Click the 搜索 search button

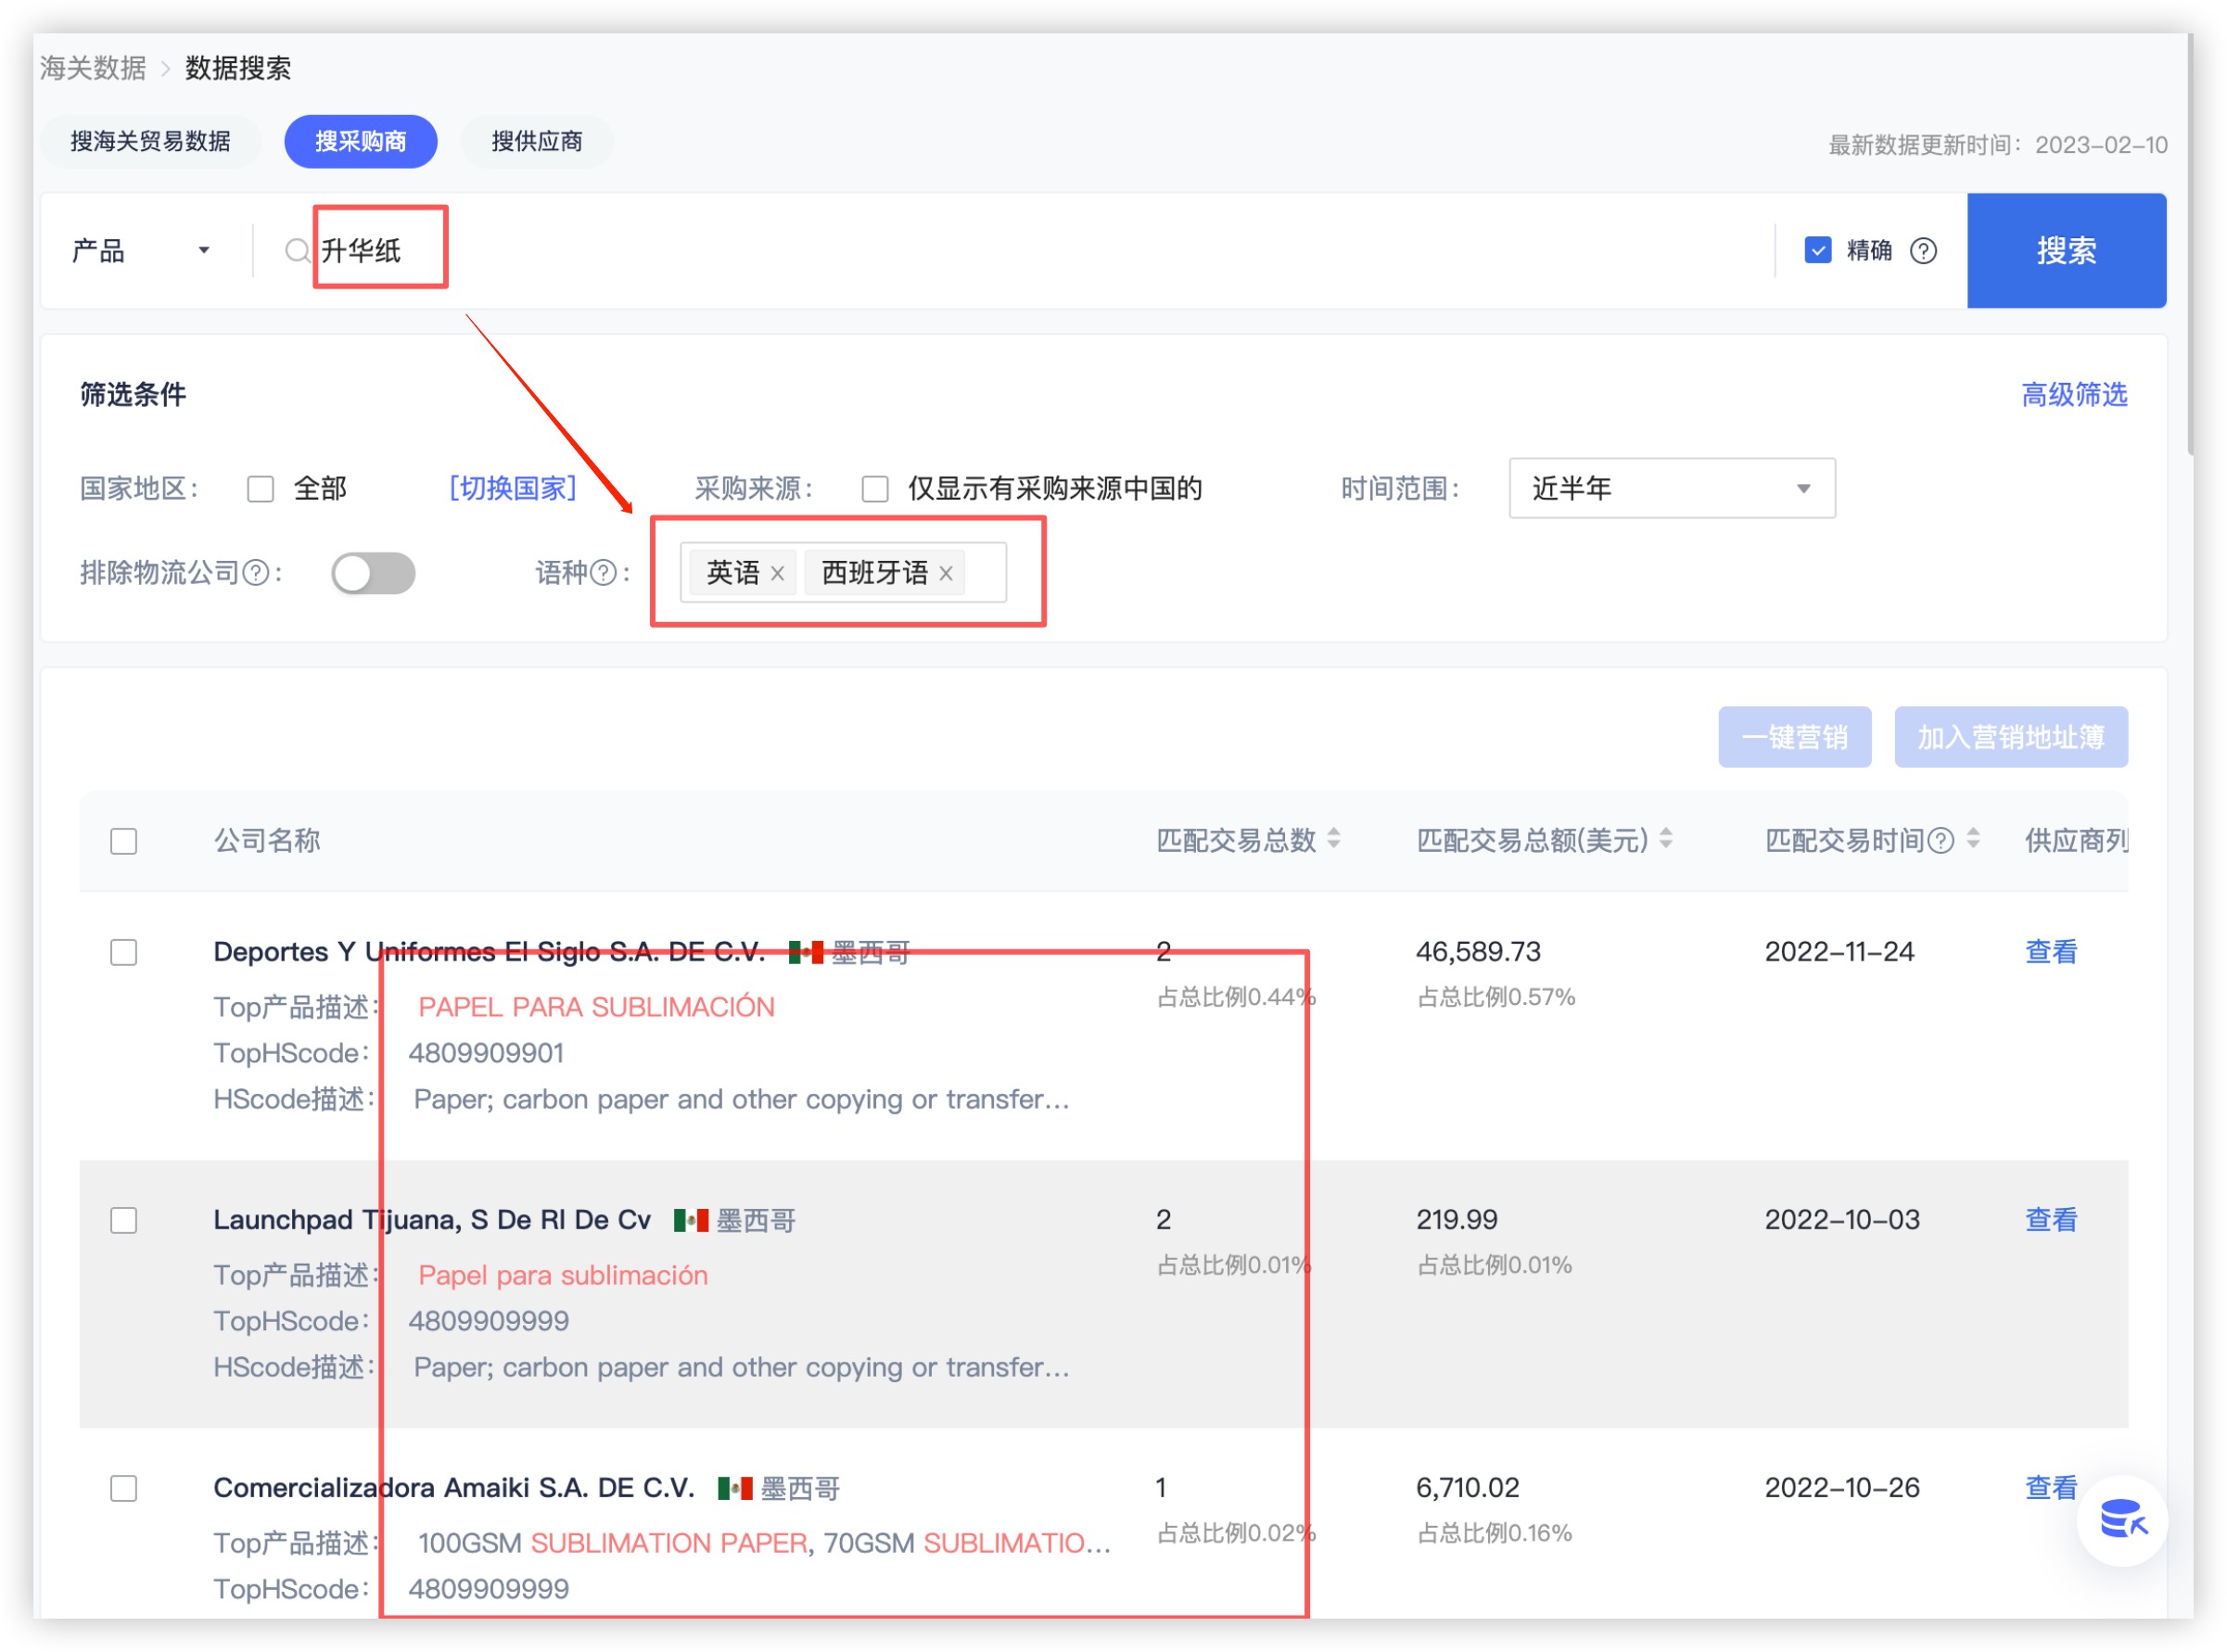point(2066,250)
